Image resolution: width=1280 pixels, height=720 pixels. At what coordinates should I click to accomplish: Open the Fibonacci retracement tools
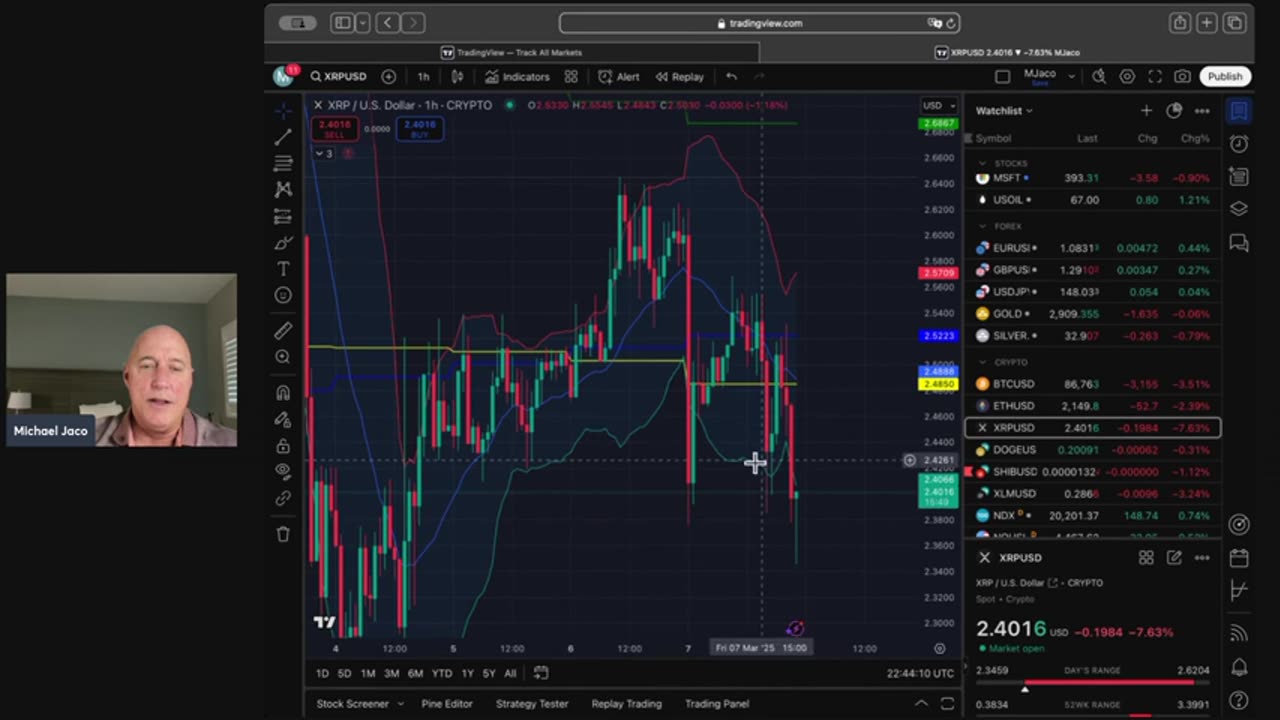(283, 163)
